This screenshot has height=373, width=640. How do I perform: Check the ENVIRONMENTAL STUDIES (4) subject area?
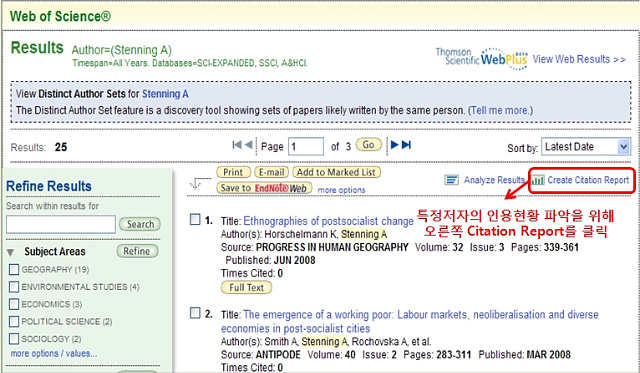click(x=14, y=287)
